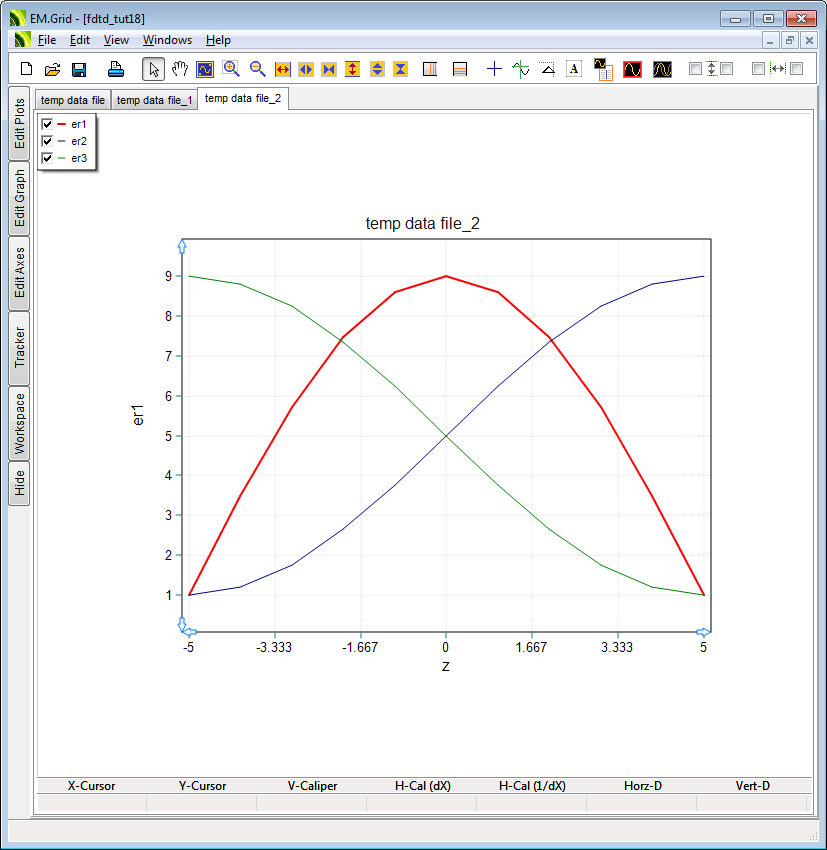Click the New file icon
The image size is (827, 850).
point(27,69)
